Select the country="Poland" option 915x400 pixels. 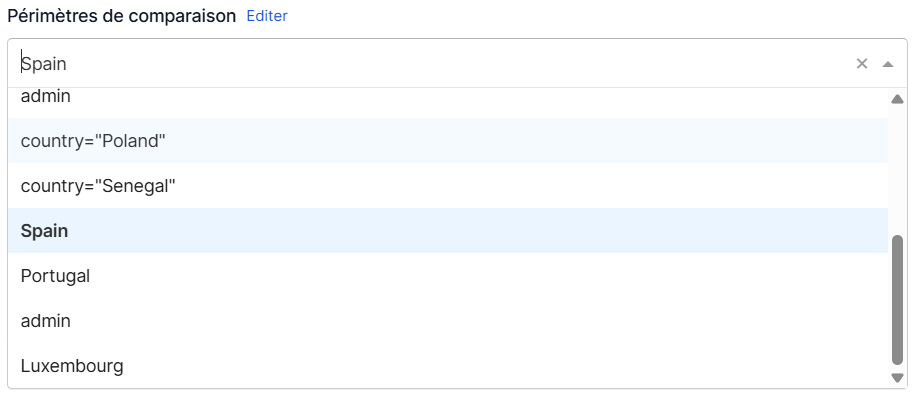pyautogui.click(x=93, y=141)
